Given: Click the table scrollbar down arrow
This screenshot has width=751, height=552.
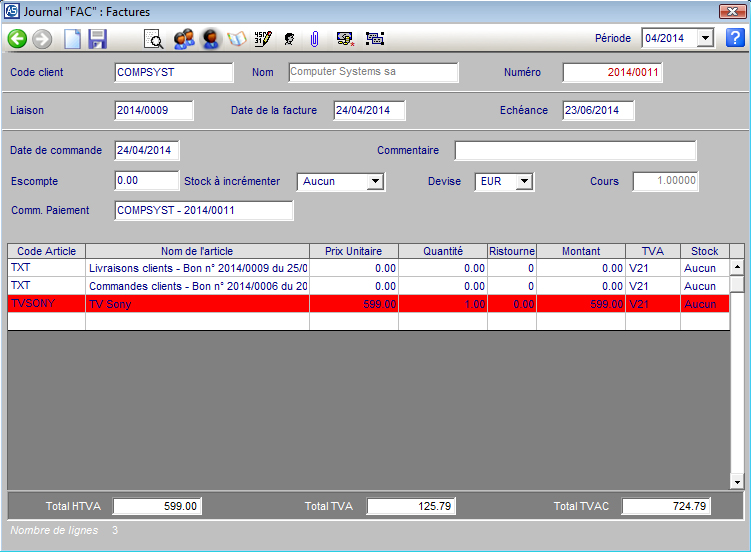Looking at the screenshot, I should (x=737, y=482).
